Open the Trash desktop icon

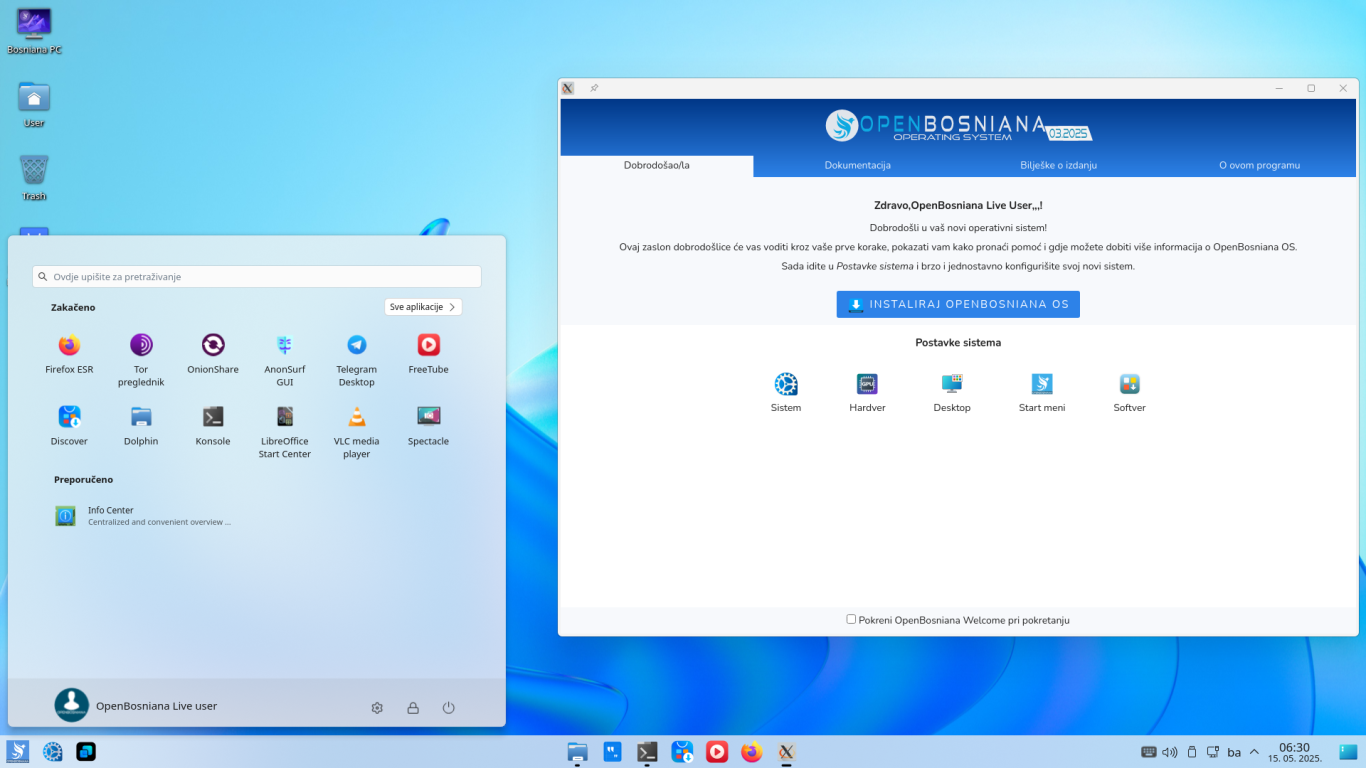coord(34,178)
